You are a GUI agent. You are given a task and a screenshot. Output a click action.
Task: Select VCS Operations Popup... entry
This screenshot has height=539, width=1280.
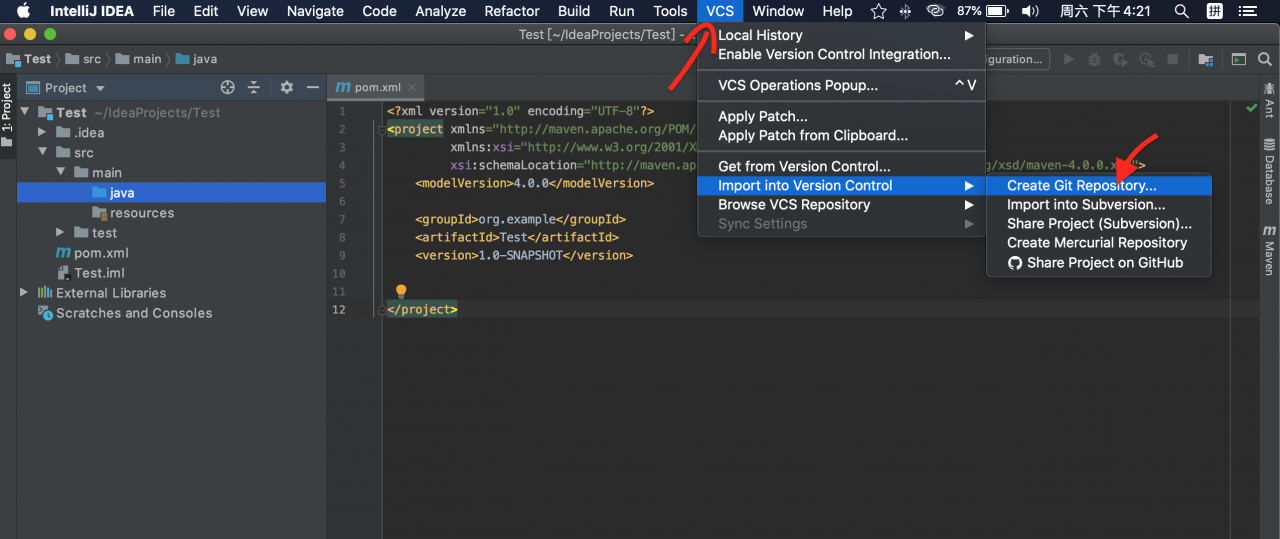[x=841, y=85]
